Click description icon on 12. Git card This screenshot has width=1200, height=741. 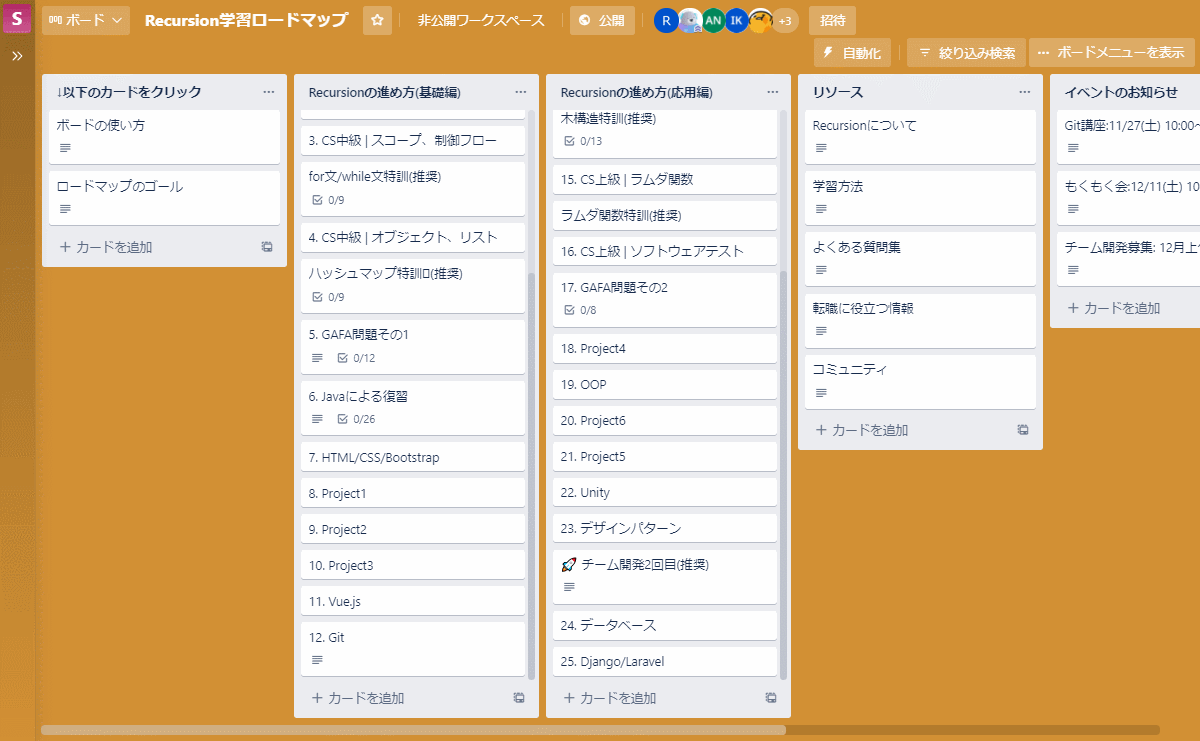point(317,660)
